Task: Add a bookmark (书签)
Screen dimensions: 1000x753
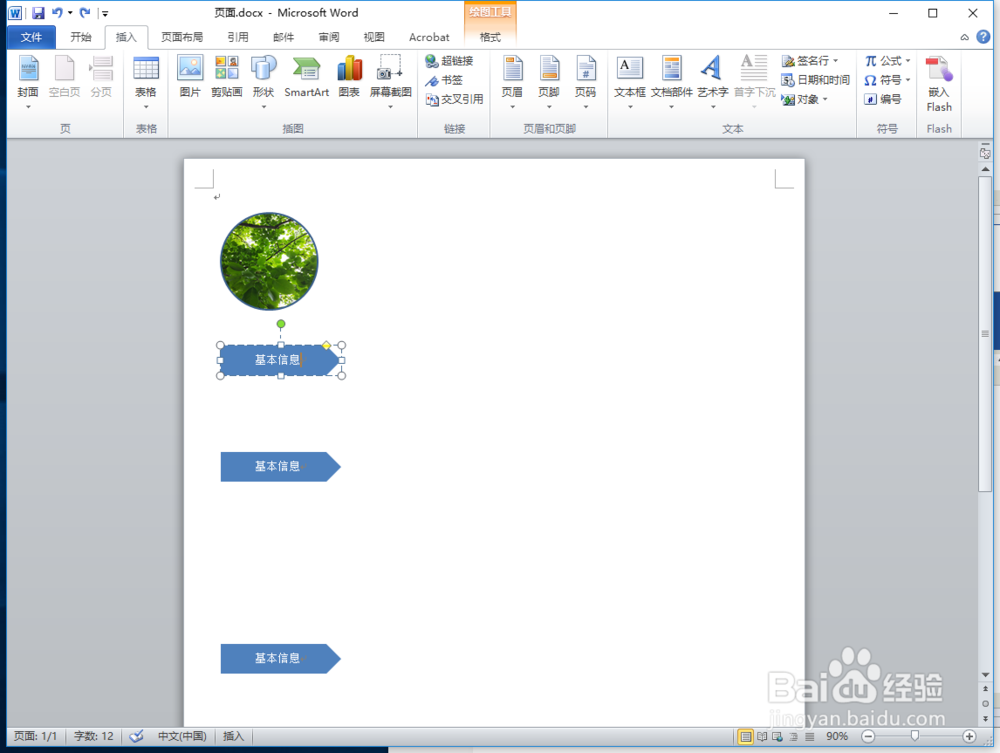Action: (x=444, y=80)
